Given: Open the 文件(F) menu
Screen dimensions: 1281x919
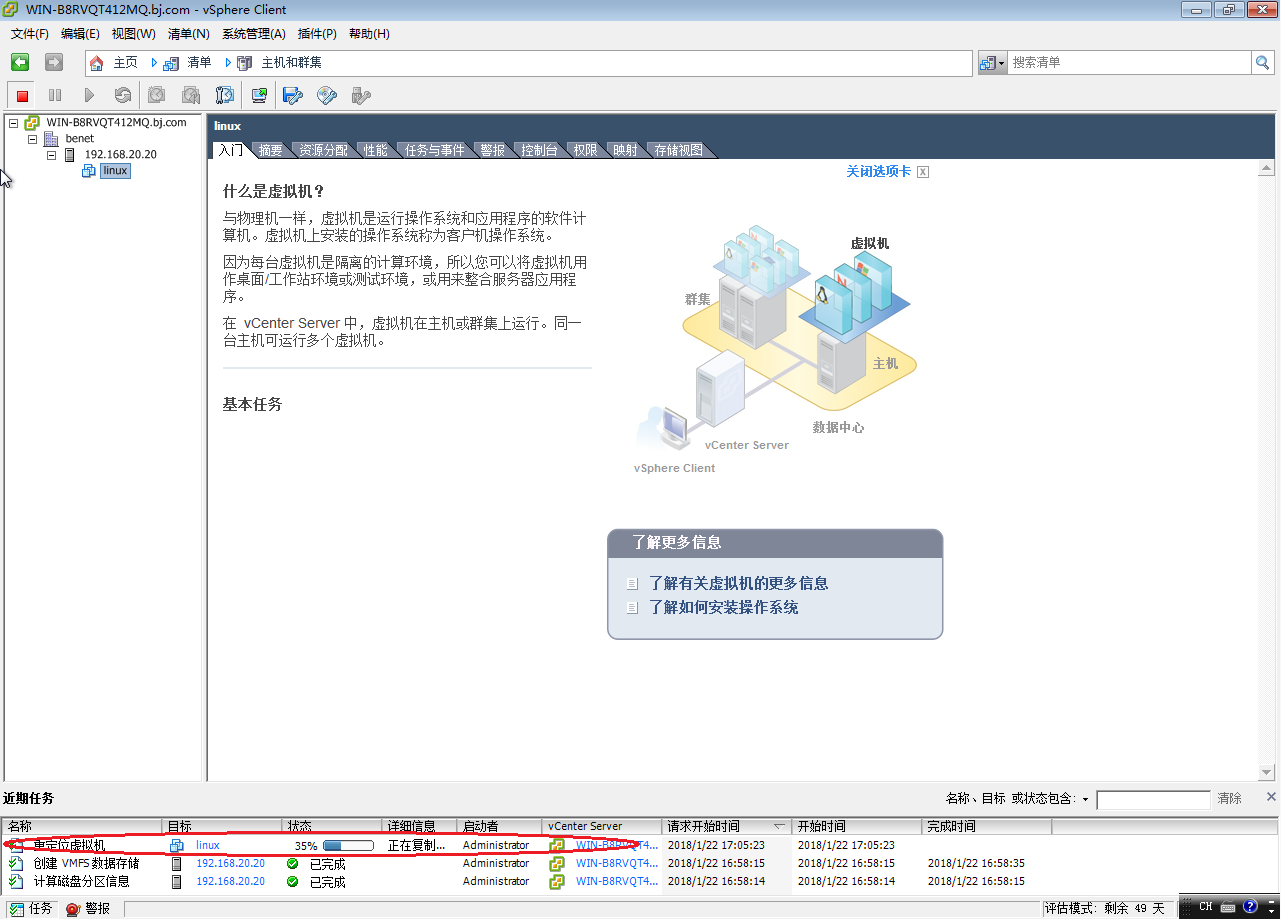Looking at the screenshot, I should [x=30, y=34].
